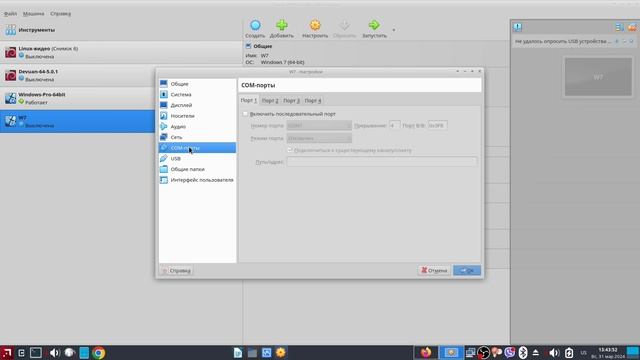Click the Общие section header in details

263,46
